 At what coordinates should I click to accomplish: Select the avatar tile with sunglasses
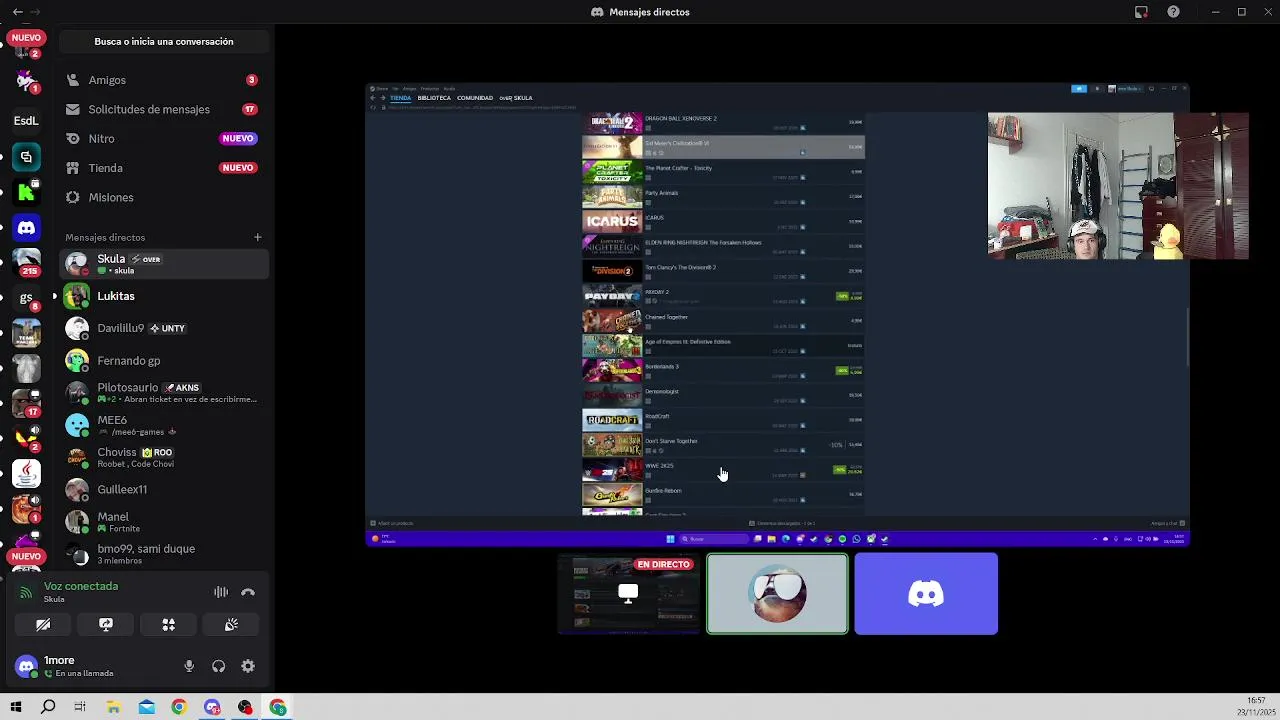777,594
